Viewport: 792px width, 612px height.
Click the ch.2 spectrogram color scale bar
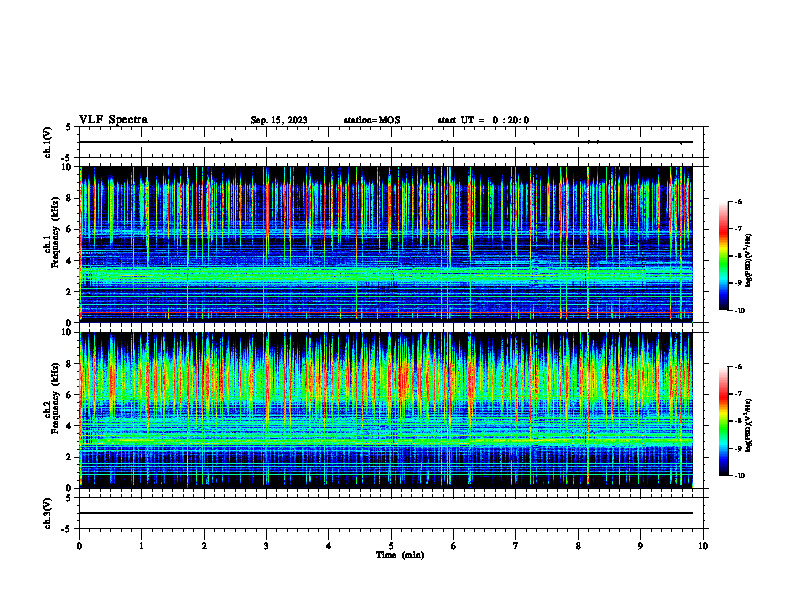click(724, 421)
